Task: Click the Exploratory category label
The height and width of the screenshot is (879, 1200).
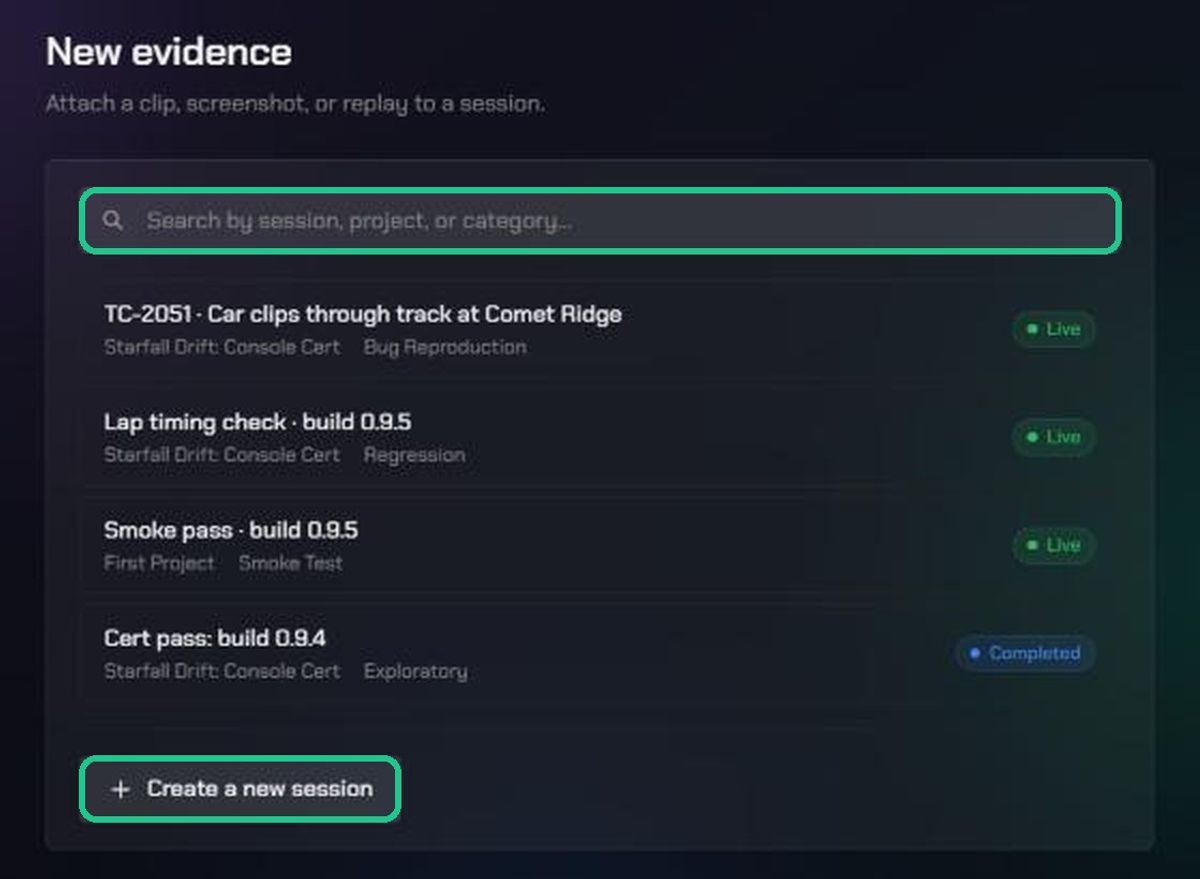Action: [x=415, y=671]
